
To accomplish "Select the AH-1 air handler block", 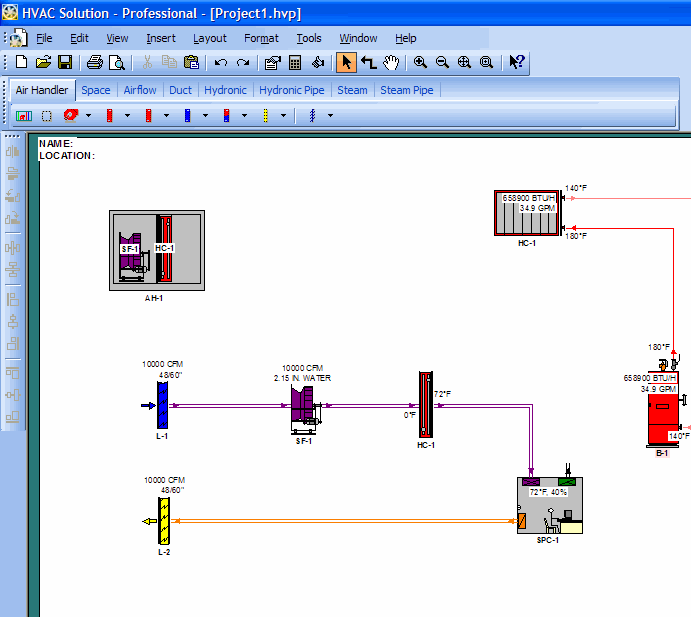I will (x=156, y=250).
